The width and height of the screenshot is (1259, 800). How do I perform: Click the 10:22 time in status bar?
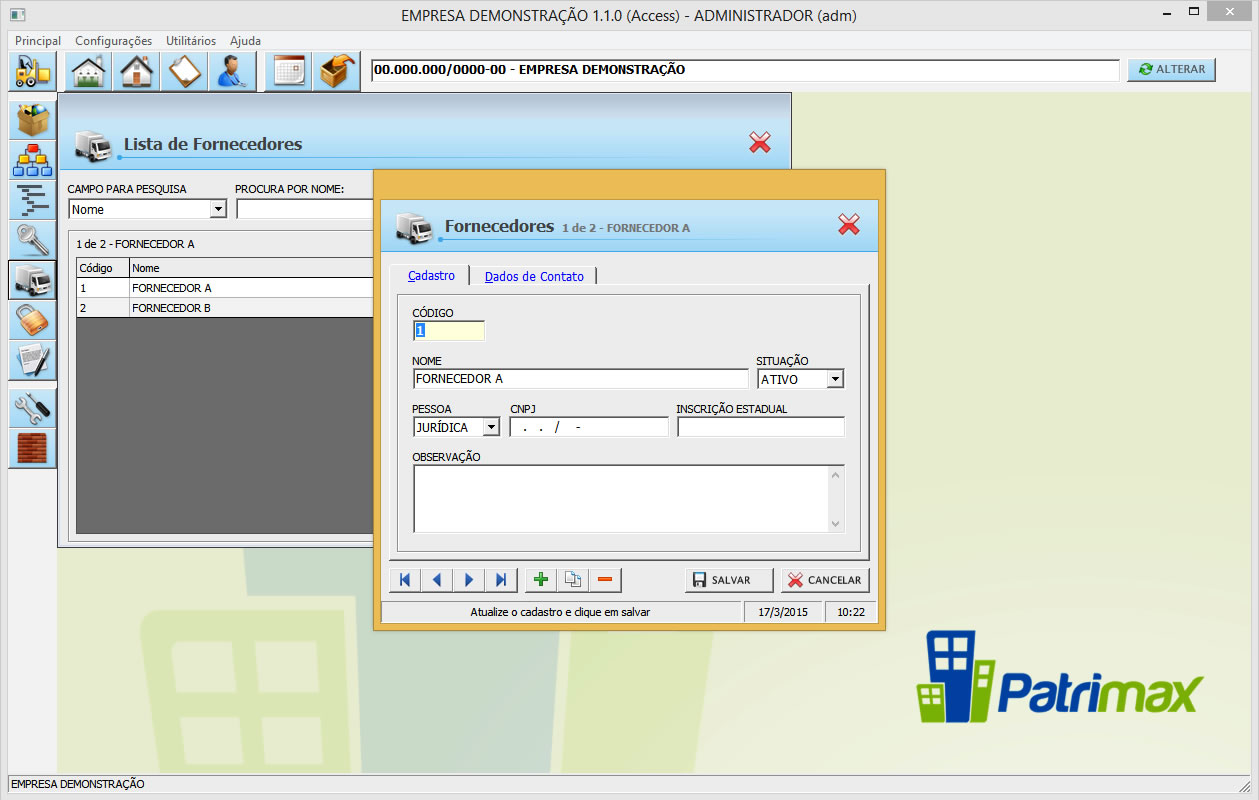(x=851, y=611)
